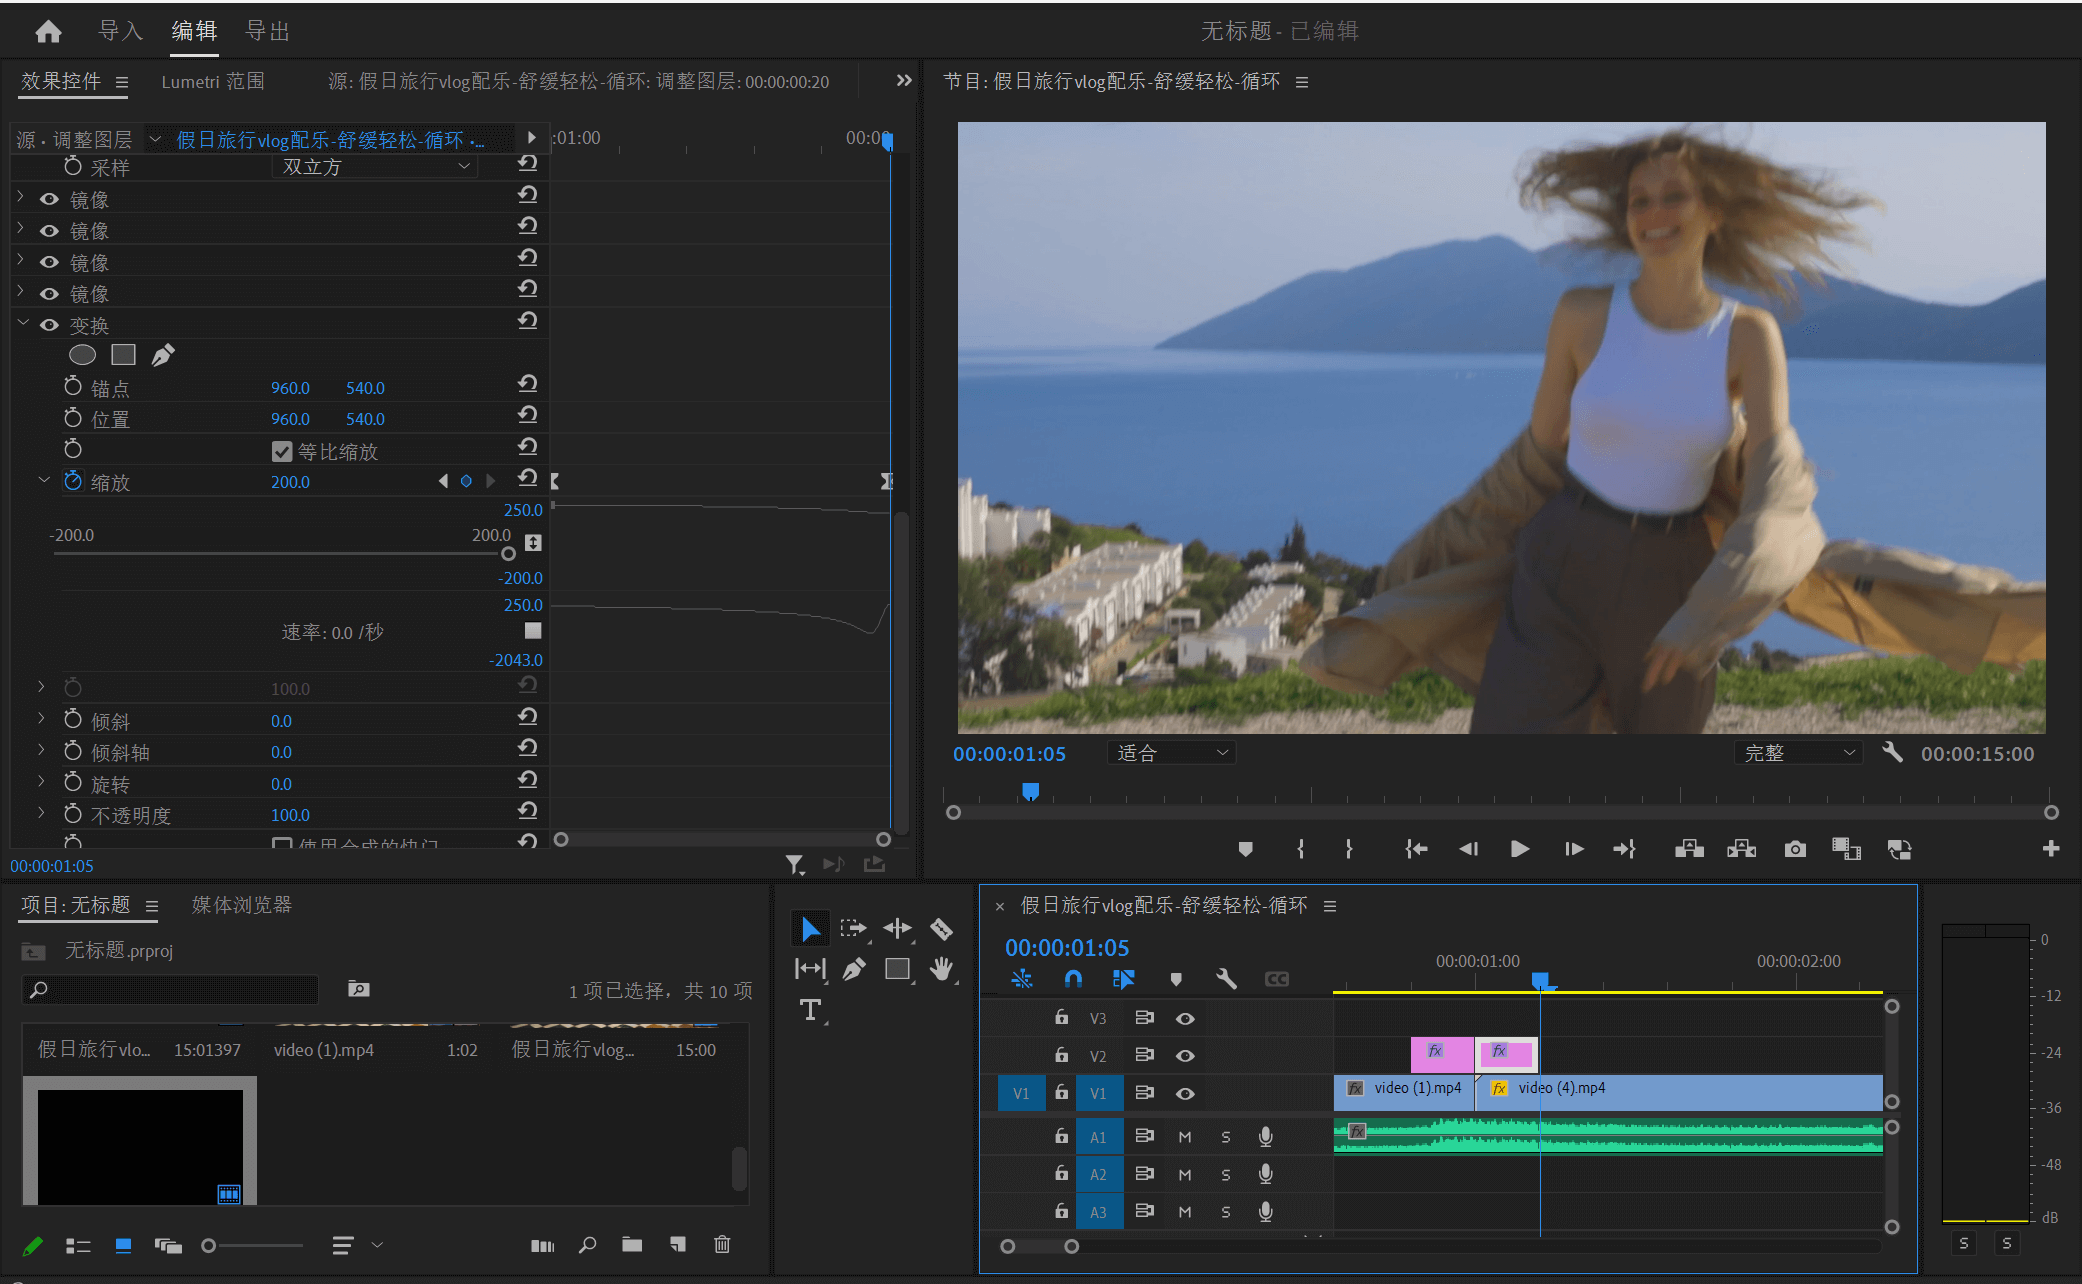Uncheck 等比缩放 checkbox
This screenshot has width=2082, height=1284.
(x=282, y=451)
